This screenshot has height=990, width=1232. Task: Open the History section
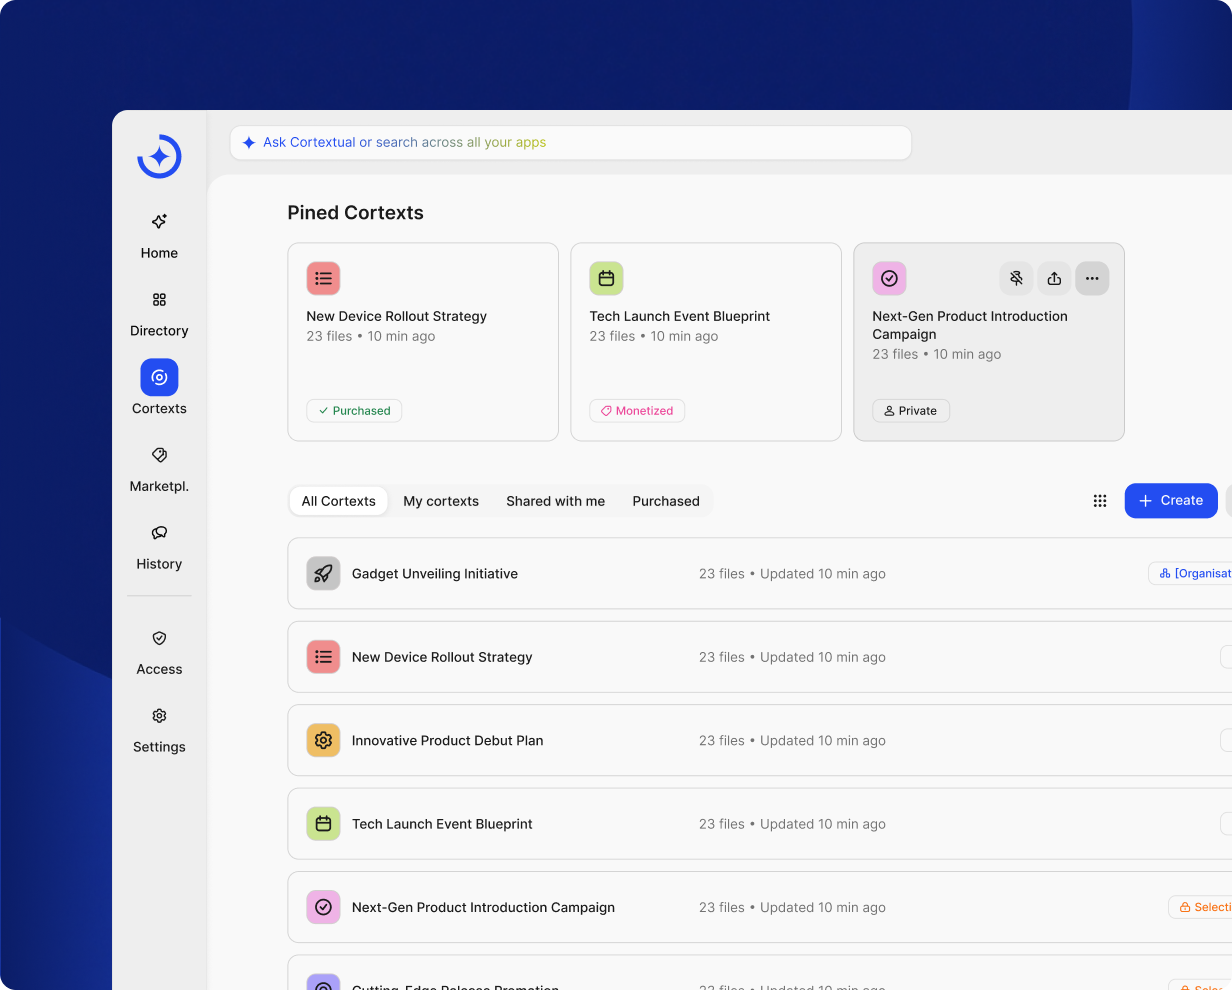coord(159,547)
